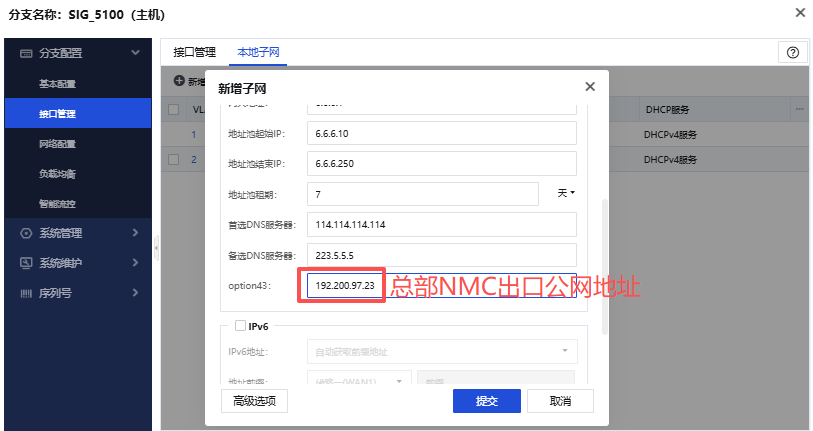
Task: Click the add plus icon above the table
Action: (x=179, y=81)
